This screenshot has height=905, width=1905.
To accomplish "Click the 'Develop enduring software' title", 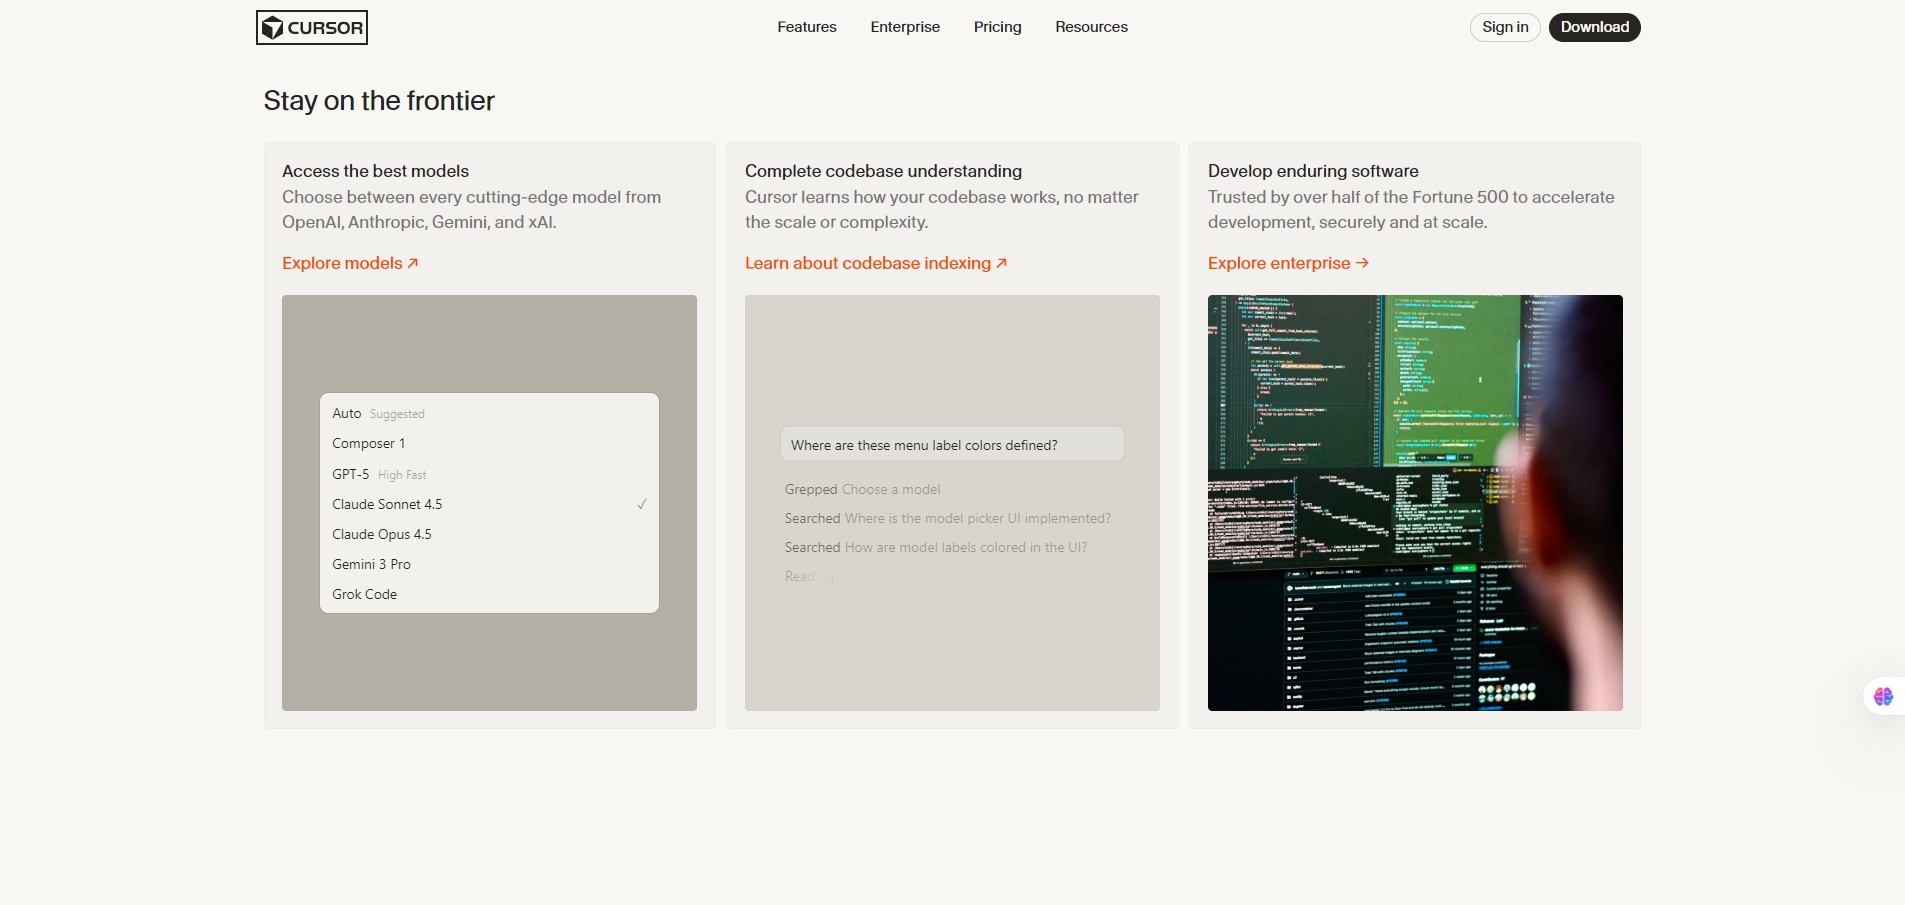I will coord(1313,171).
